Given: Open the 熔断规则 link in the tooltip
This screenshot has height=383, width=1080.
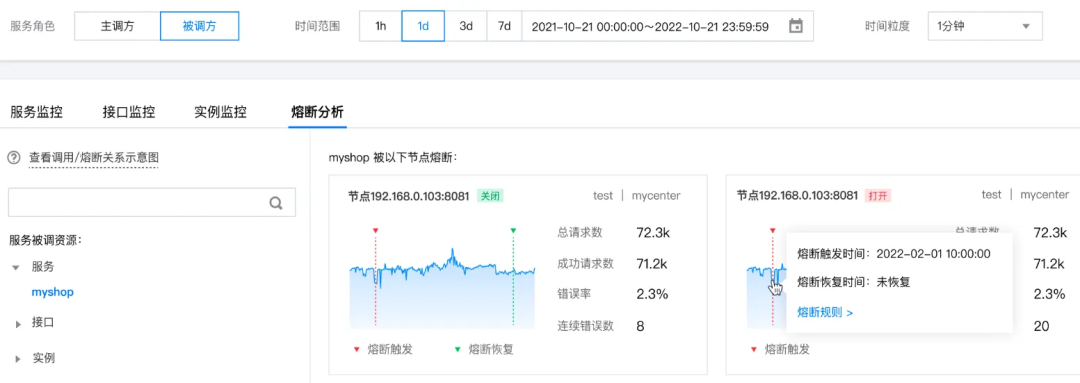Looking at the screenshot, I should coord(825,313).
